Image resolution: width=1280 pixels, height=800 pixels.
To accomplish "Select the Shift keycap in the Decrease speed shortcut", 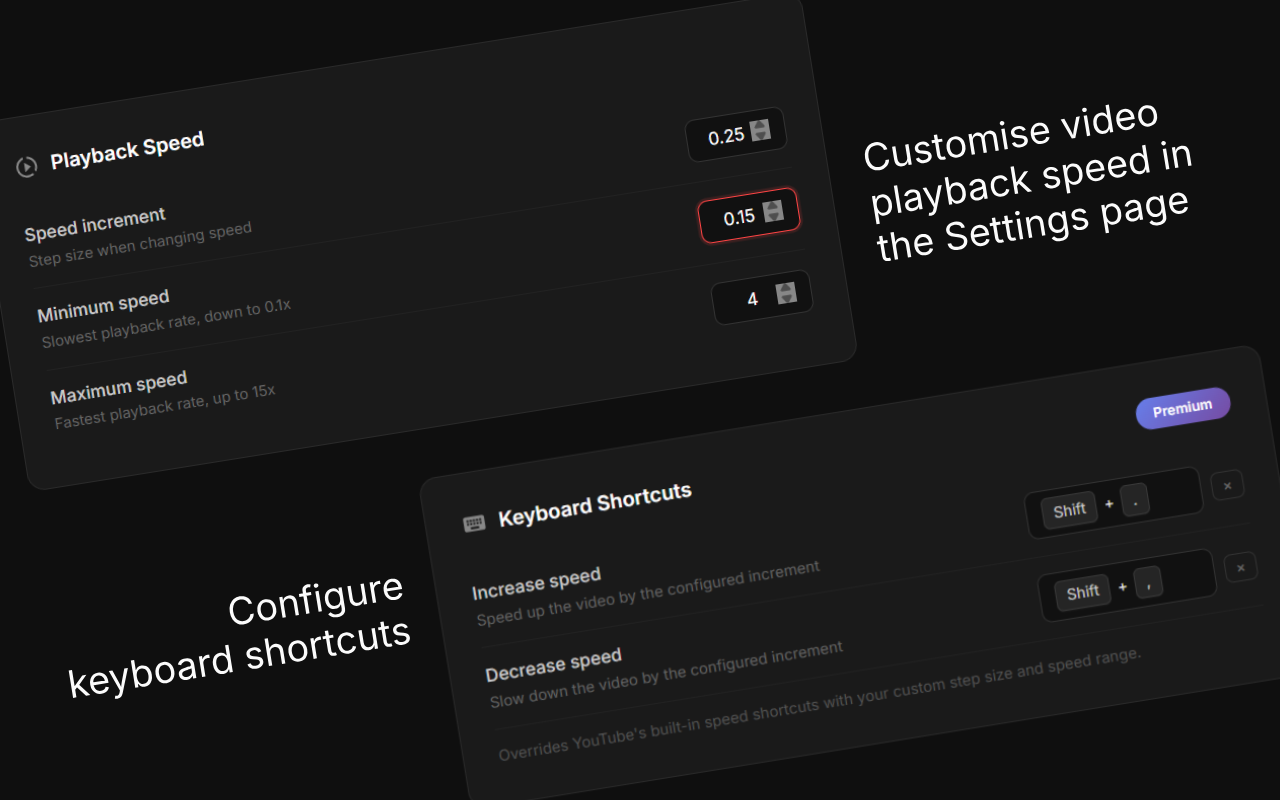I will (x=1082, y=592).
